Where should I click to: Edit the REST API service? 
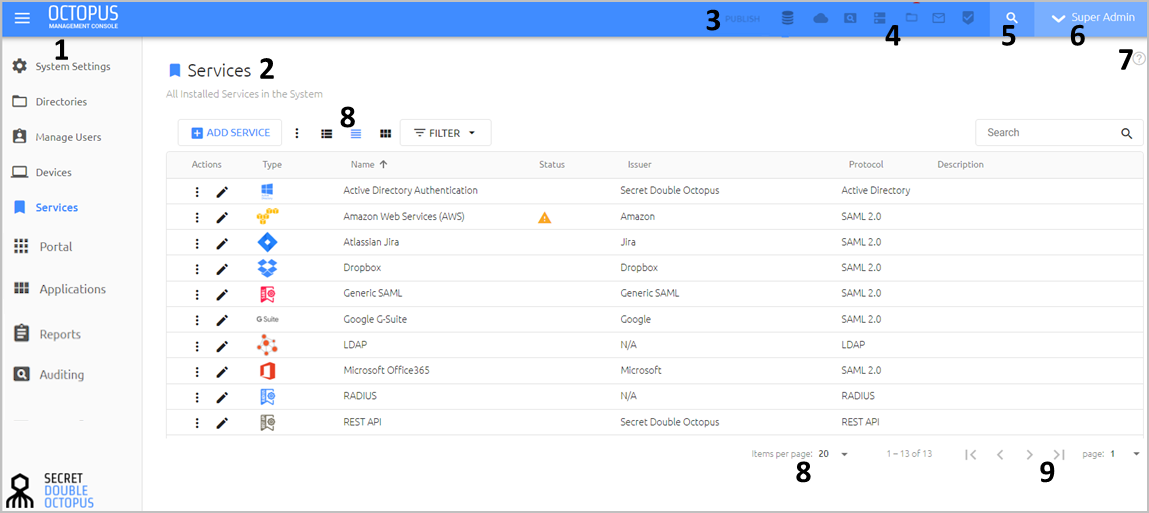click(222, 423)
